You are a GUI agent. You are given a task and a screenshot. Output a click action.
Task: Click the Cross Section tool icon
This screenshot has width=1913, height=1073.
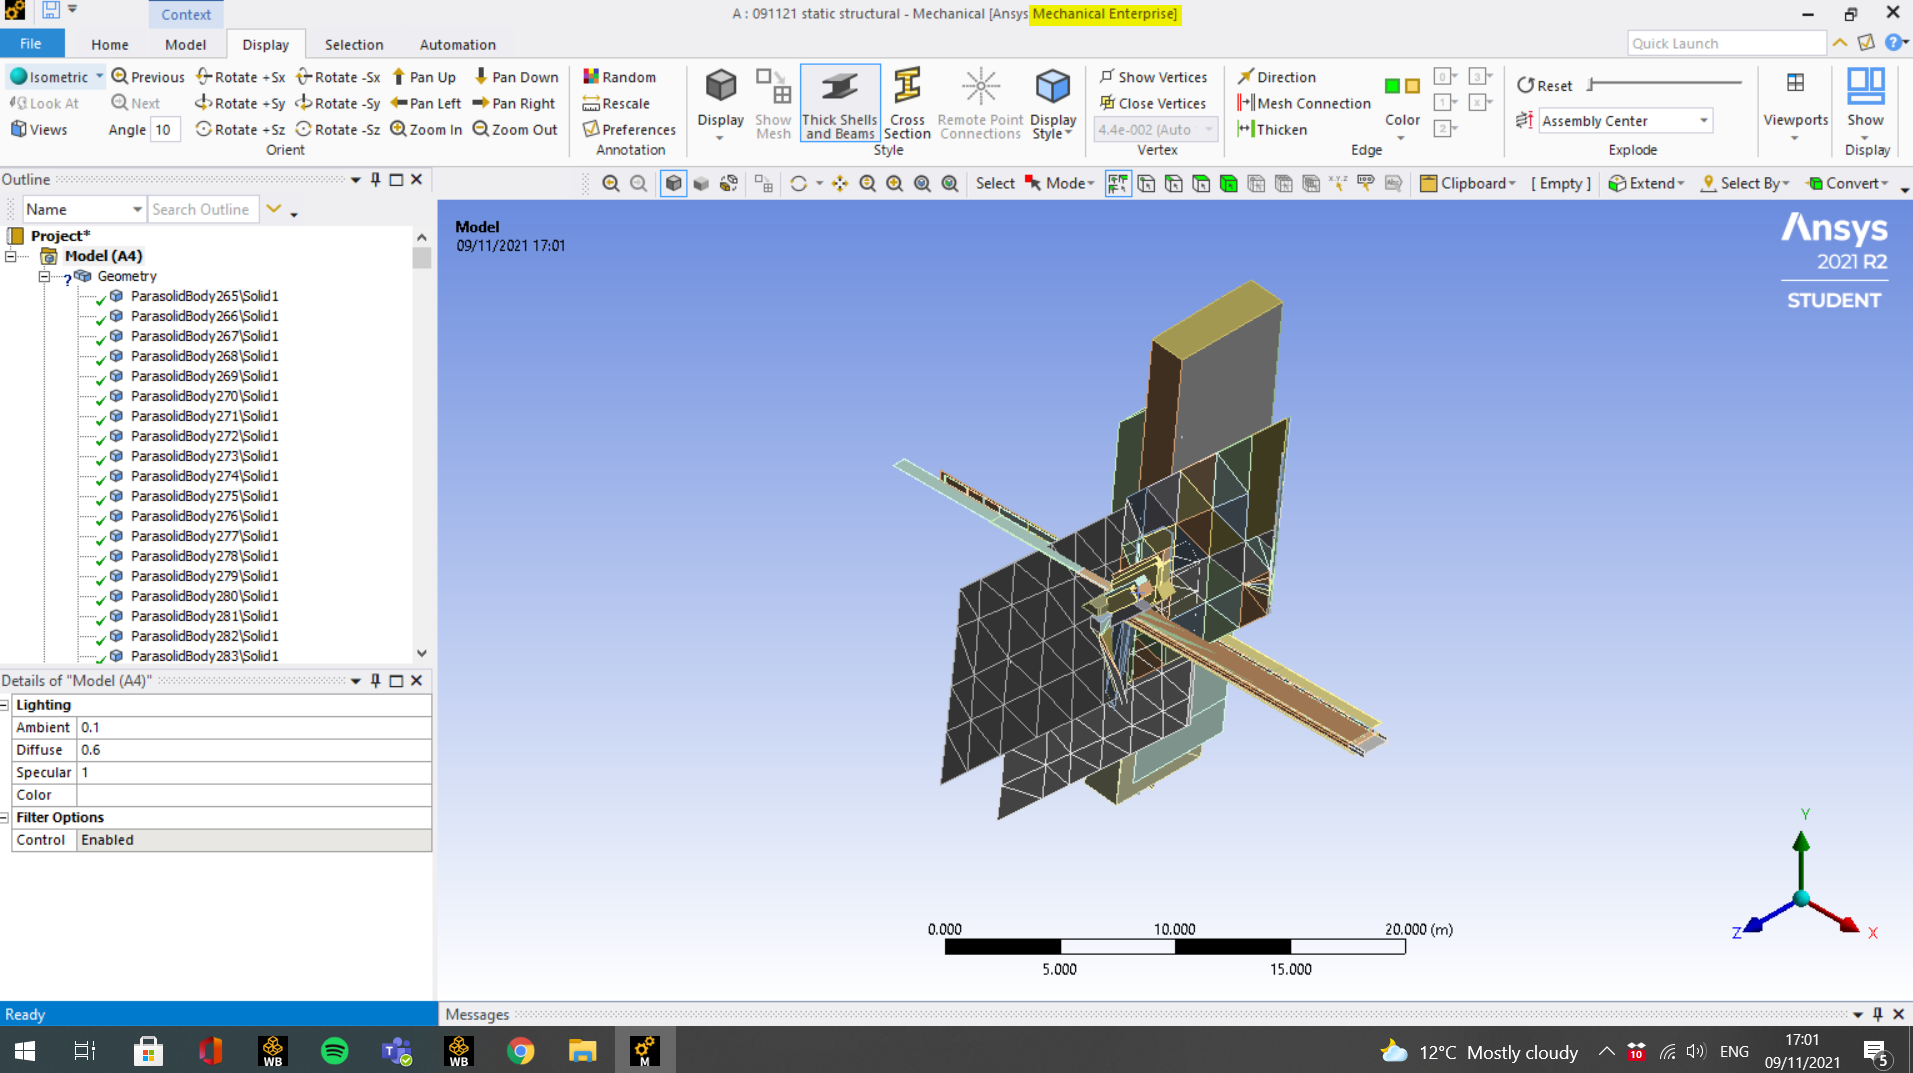tap(907, 88)
